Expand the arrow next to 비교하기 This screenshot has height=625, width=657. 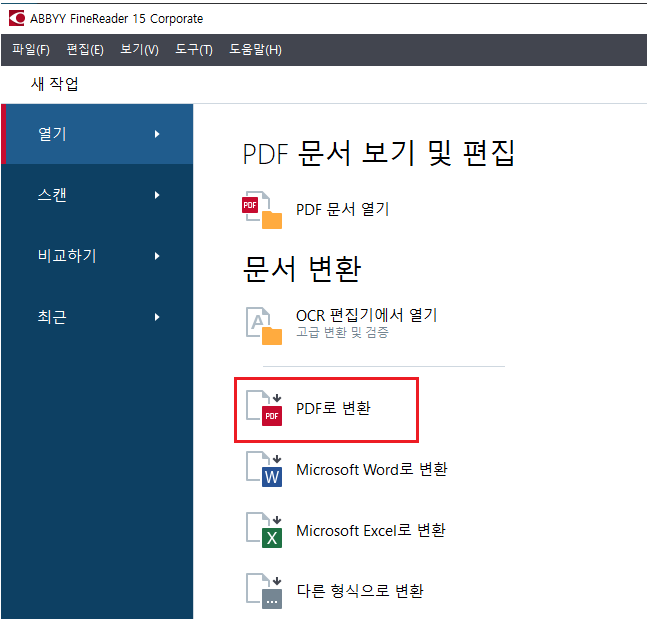[157, 256]
